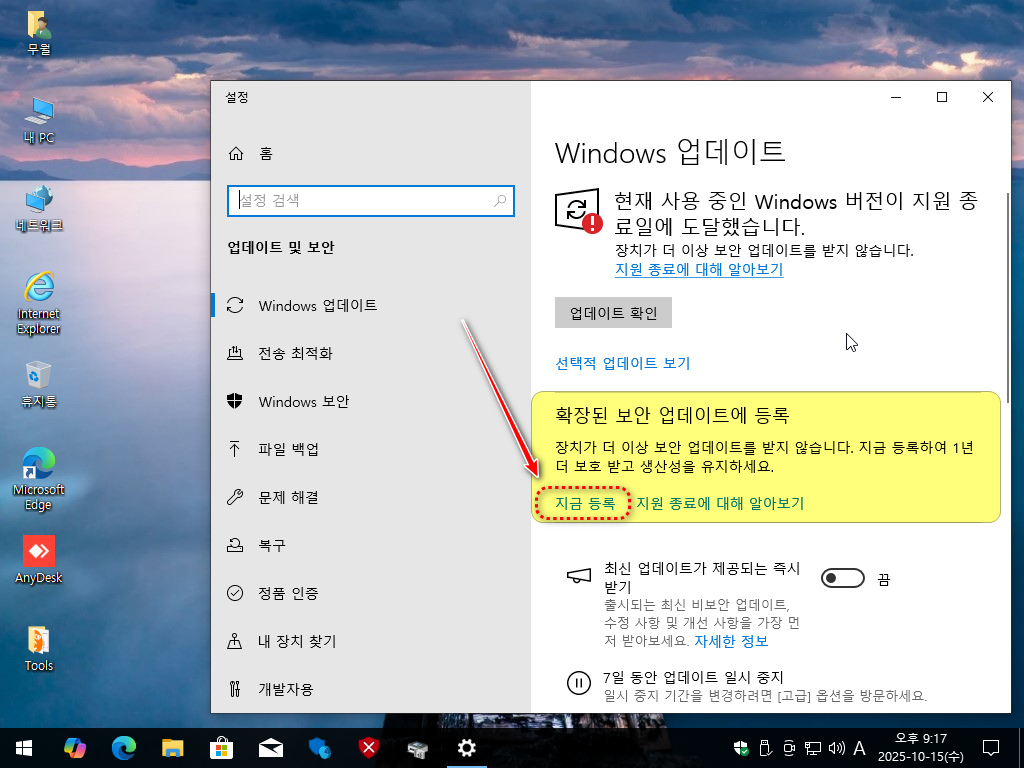Screen dimensions: 1024x768
Task: Click the home icon next to 홈
Action: click(236, 153)
